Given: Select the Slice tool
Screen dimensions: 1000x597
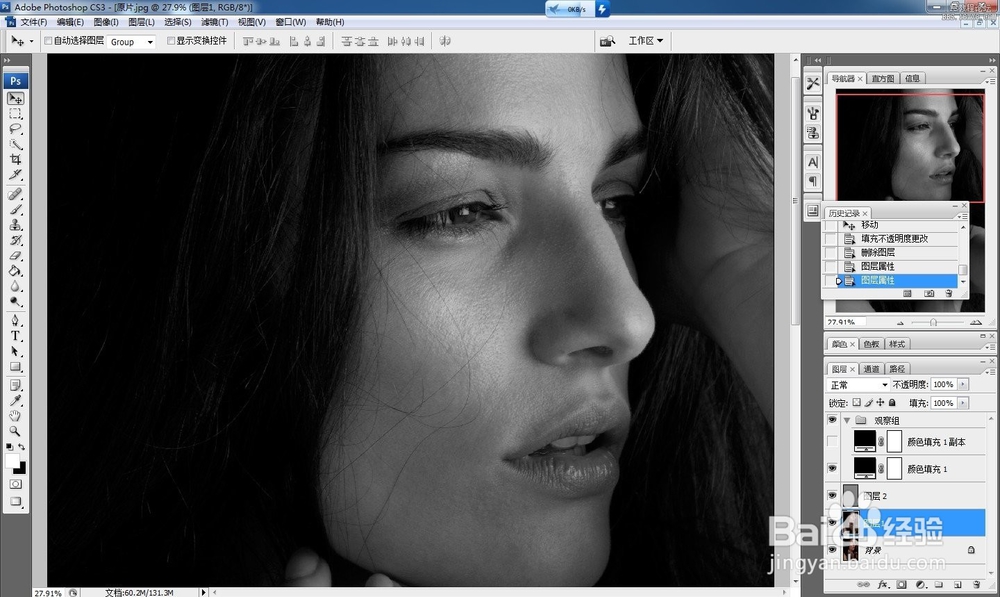Looking at the screenshot, I should (15, 175).
